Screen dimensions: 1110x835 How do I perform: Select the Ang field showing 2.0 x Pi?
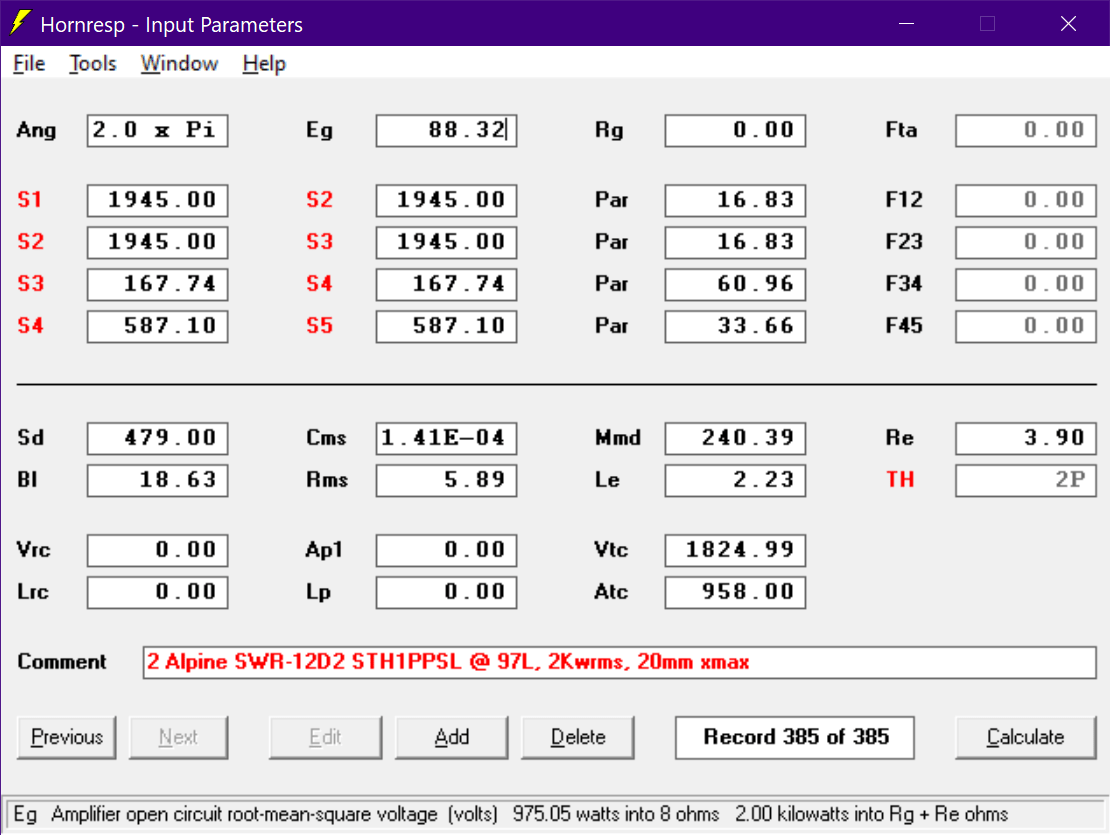pyautogui.click(x=157, y=130)
